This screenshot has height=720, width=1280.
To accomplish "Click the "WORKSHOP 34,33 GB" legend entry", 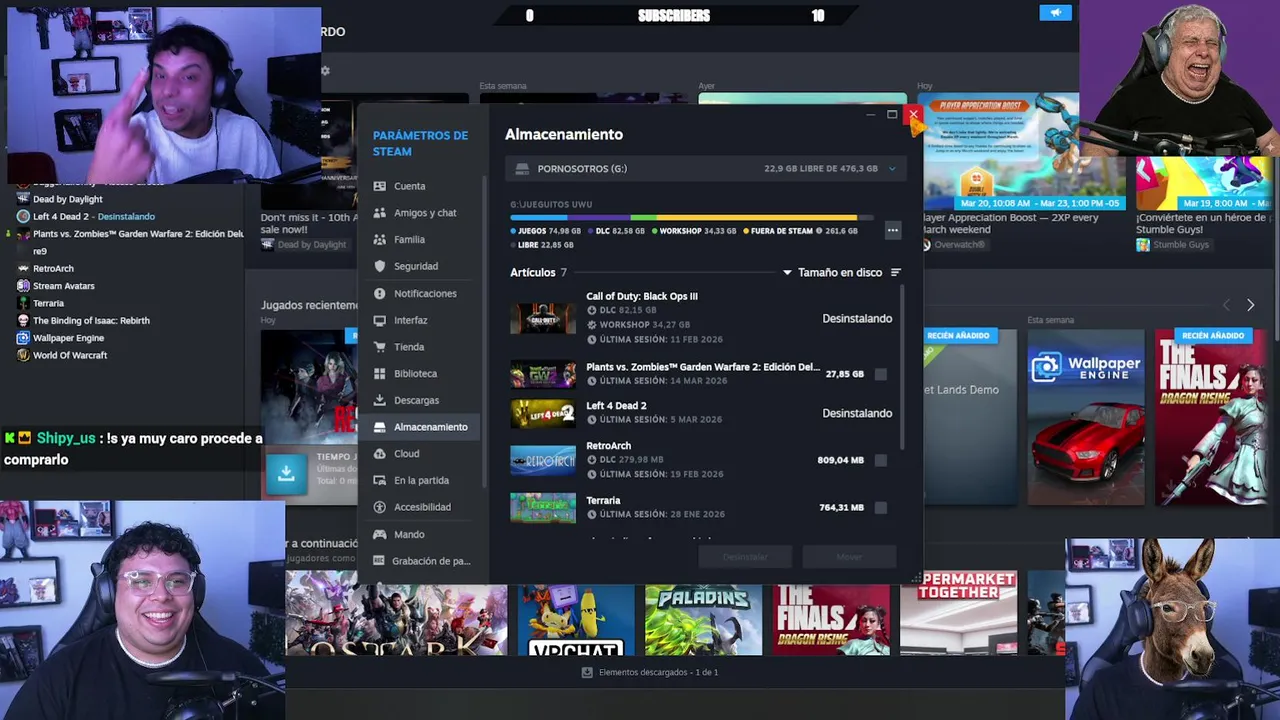I will (693, 231).
